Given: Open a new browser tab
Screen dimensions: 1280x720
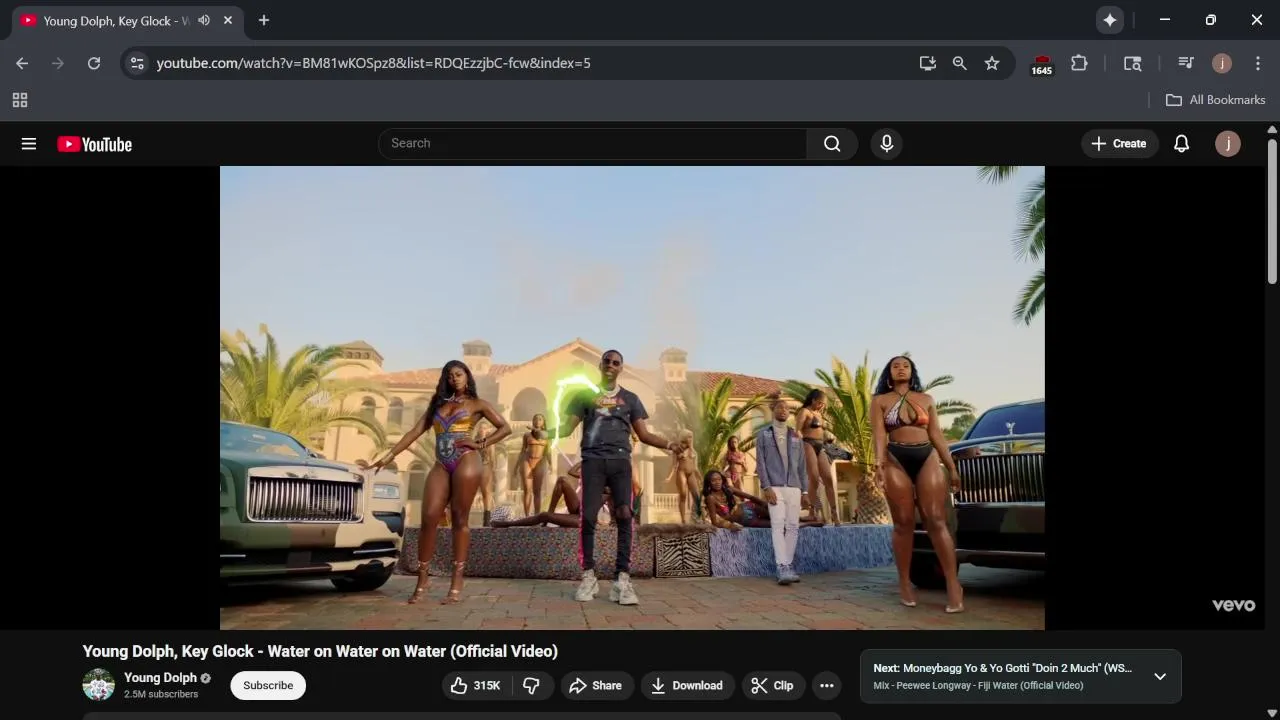Looking at the screenshot, I should [264, 20].
